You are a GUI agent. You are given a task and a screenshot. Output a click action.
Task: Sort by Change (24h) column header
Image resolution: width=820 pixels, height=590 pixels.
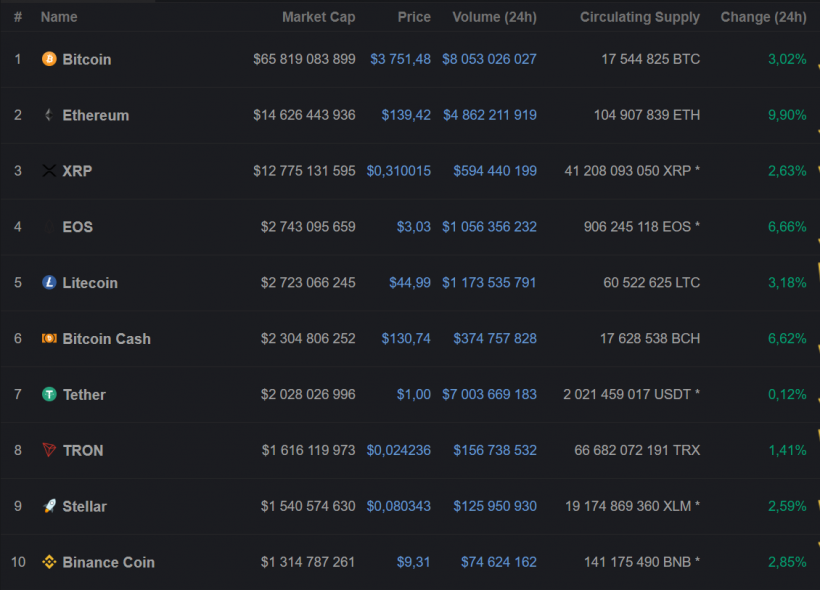[x=763, y=17]
